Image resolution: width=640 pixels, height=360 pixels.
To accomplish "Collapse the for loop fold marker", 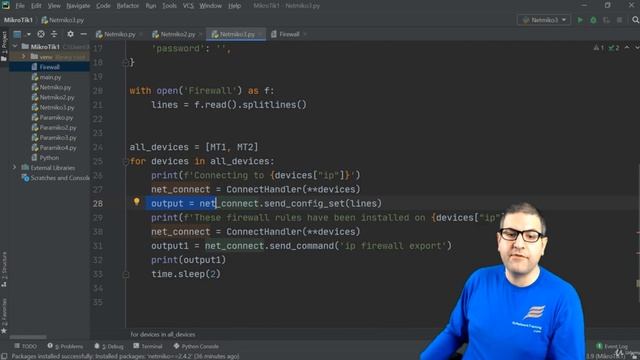I will click(x=126, y=162).
